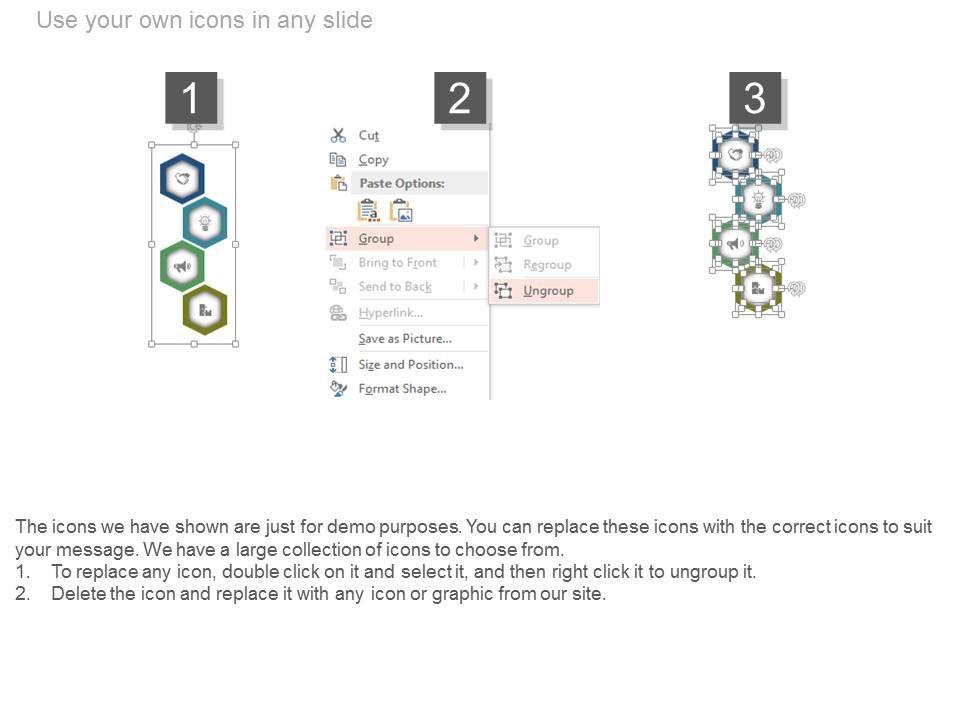Select Save as Picture from the context menu

(x=405, y=339)
